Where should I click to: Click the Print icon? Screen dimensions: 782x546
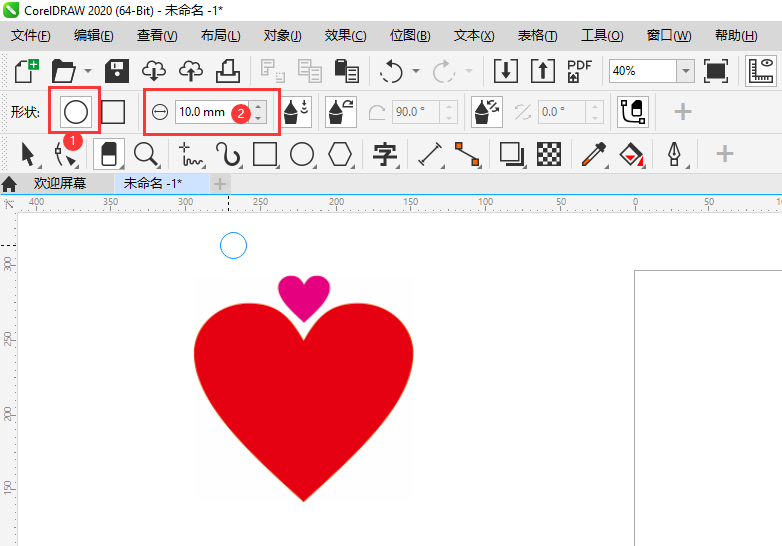[227, 71]
